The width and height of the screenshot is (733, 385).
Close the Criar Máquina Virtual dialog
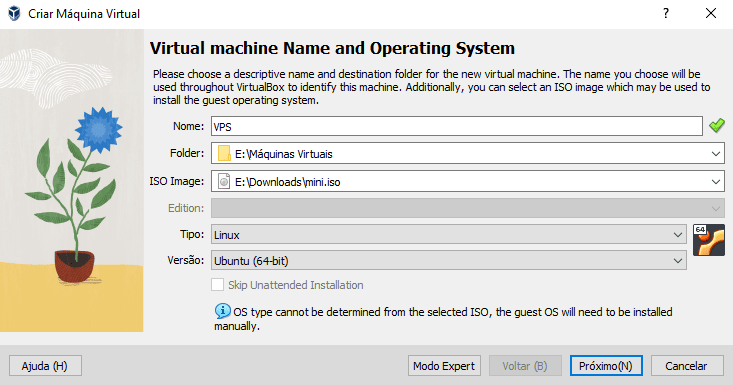711,13
